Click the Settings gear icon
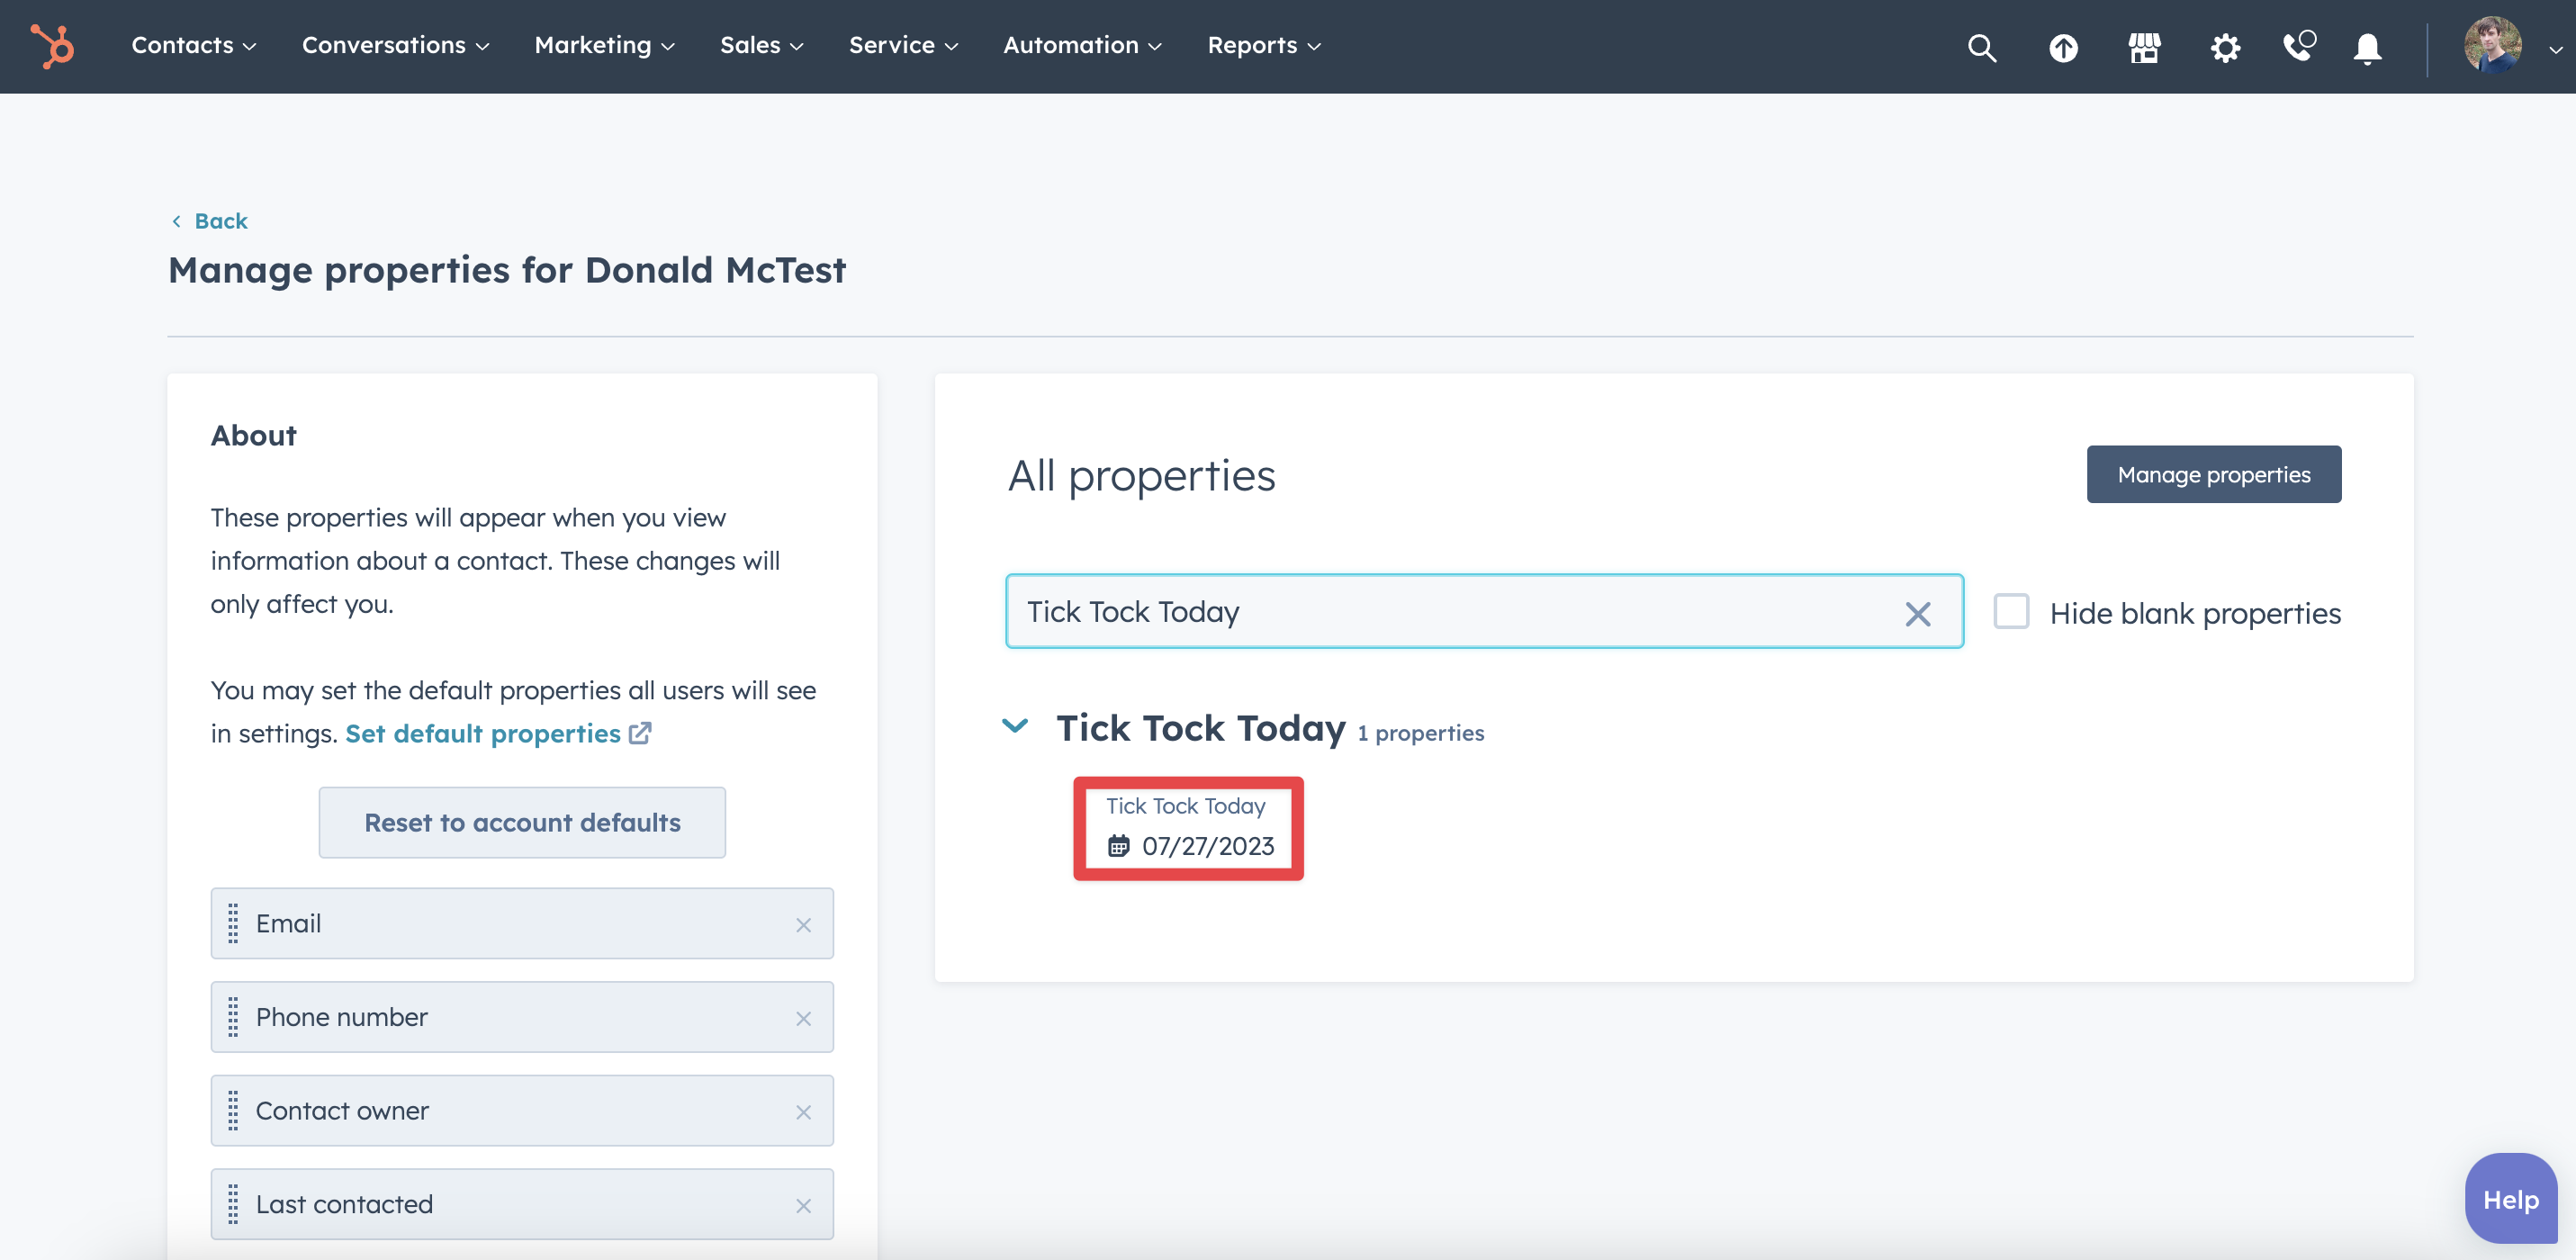Image resolution: width=2576 pixels, height=1260 pixels. (x=2221, y=46)
